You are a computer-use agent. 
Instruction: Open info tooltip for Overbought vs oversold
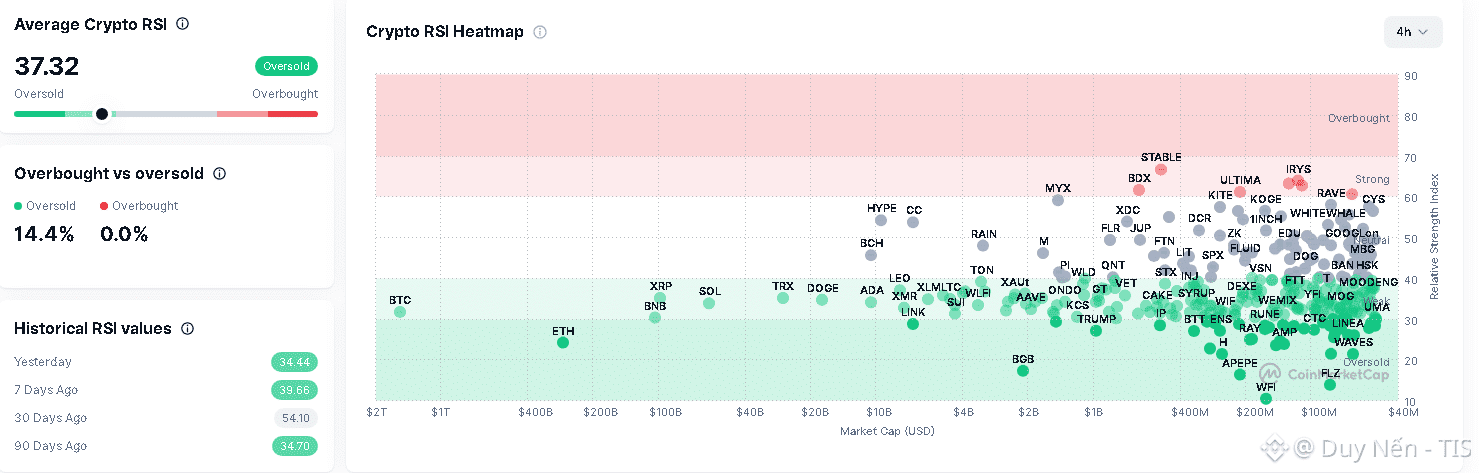[x=220, y=174]
